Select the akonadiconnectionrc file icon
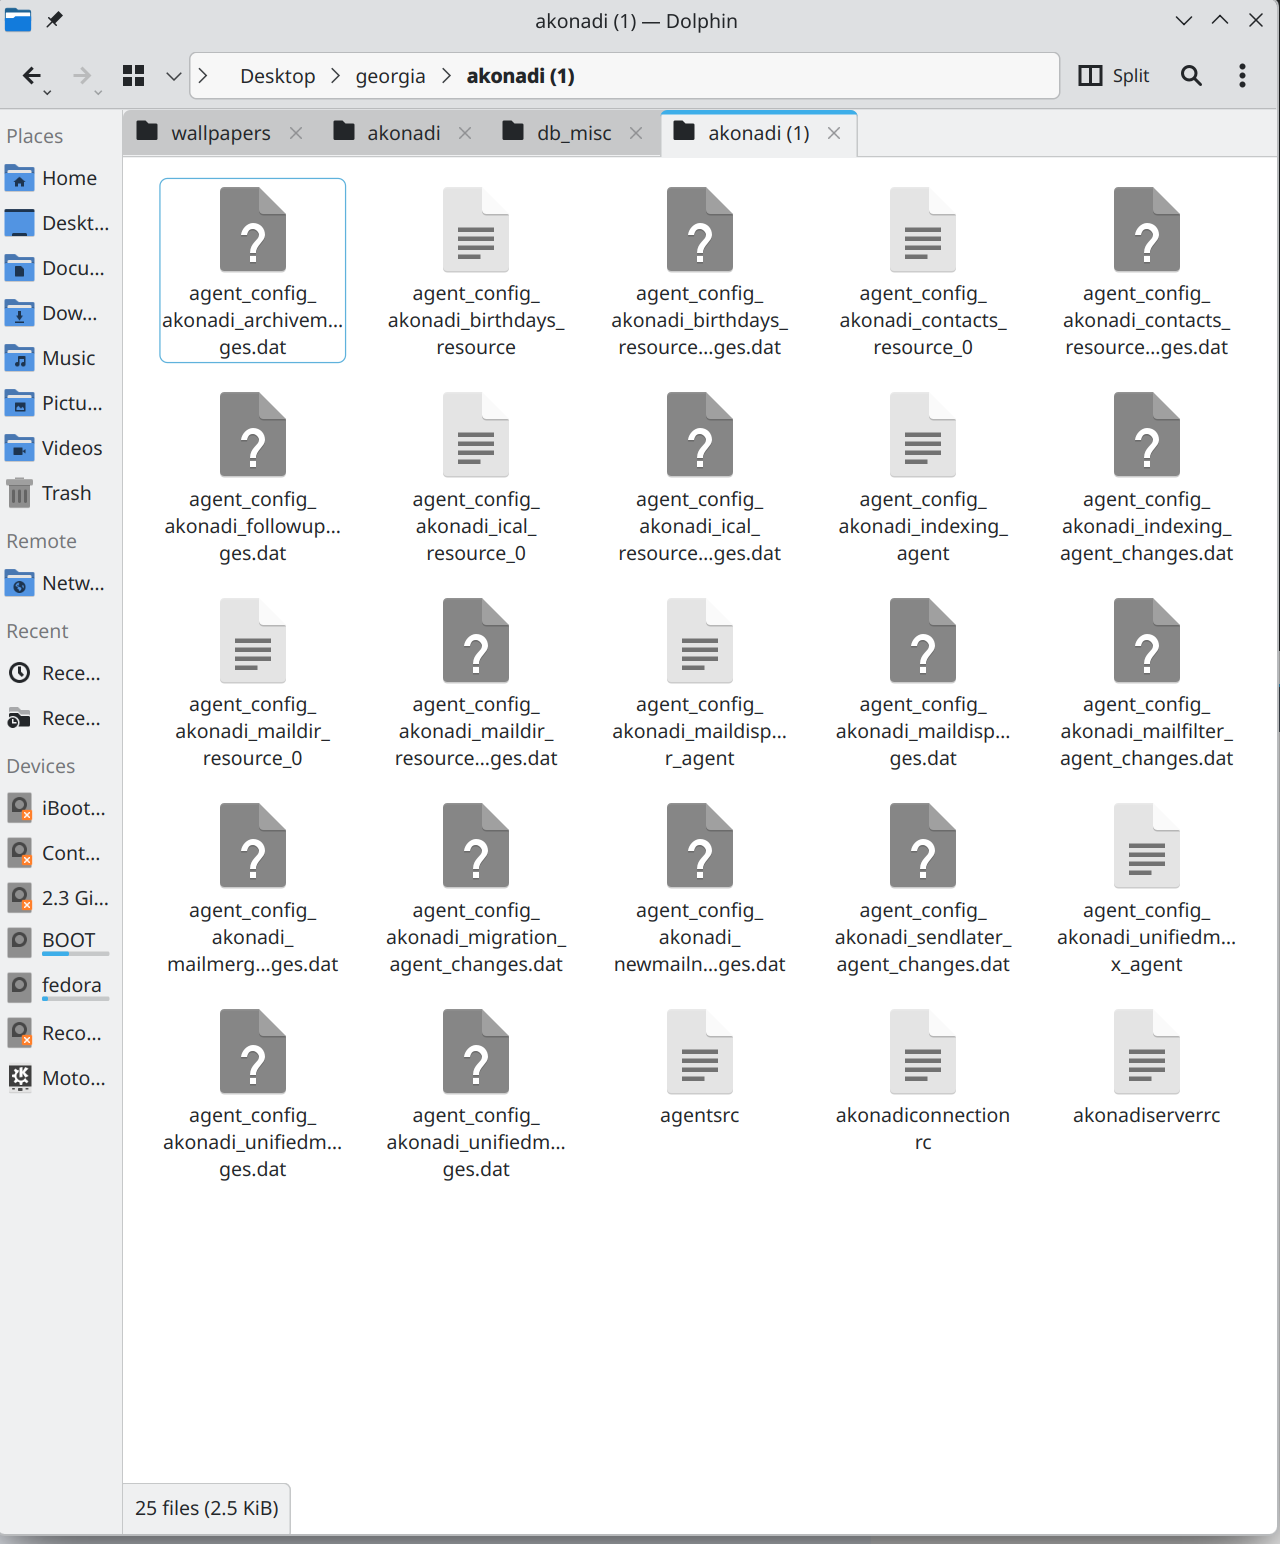Image resolution: width=1280 pixels, height=1544 pixels. [923, 1052]
